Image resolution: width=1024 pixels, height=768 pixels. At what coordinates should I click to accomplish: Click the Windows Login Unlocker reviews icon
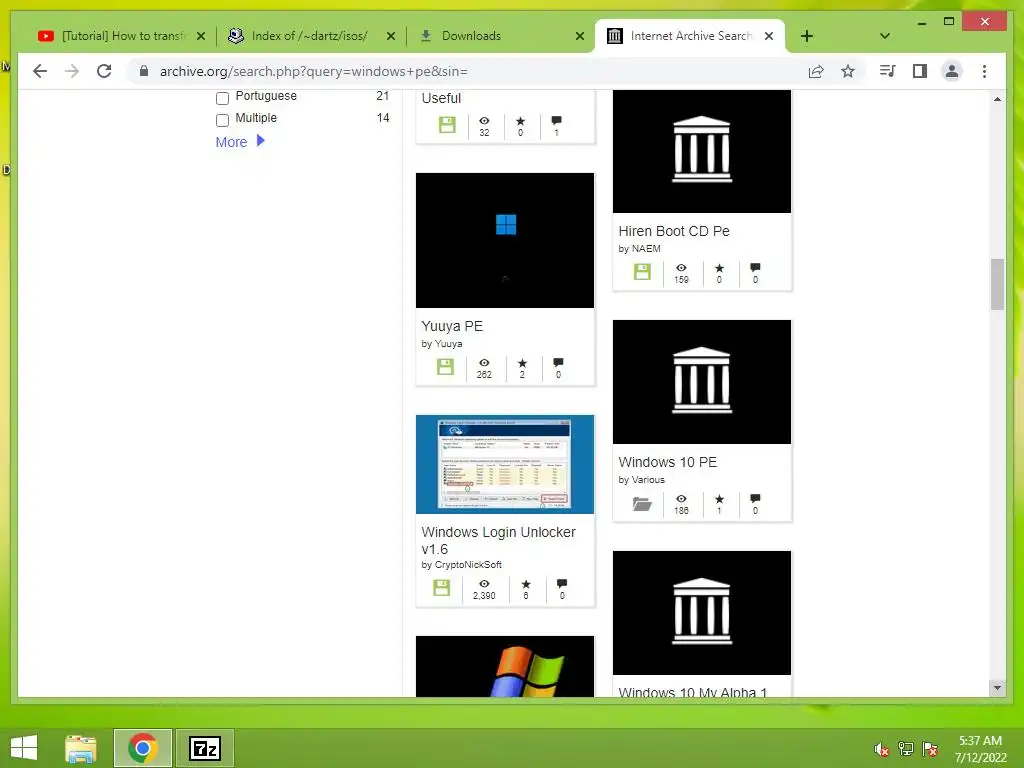pyautogui.click(x=562, y=584)
